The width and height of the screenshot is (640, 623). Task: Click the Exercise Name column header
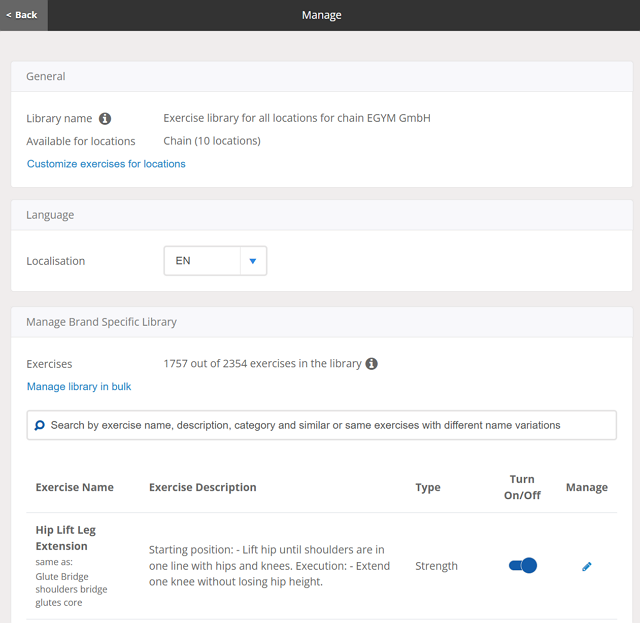[x=75, y=488]
